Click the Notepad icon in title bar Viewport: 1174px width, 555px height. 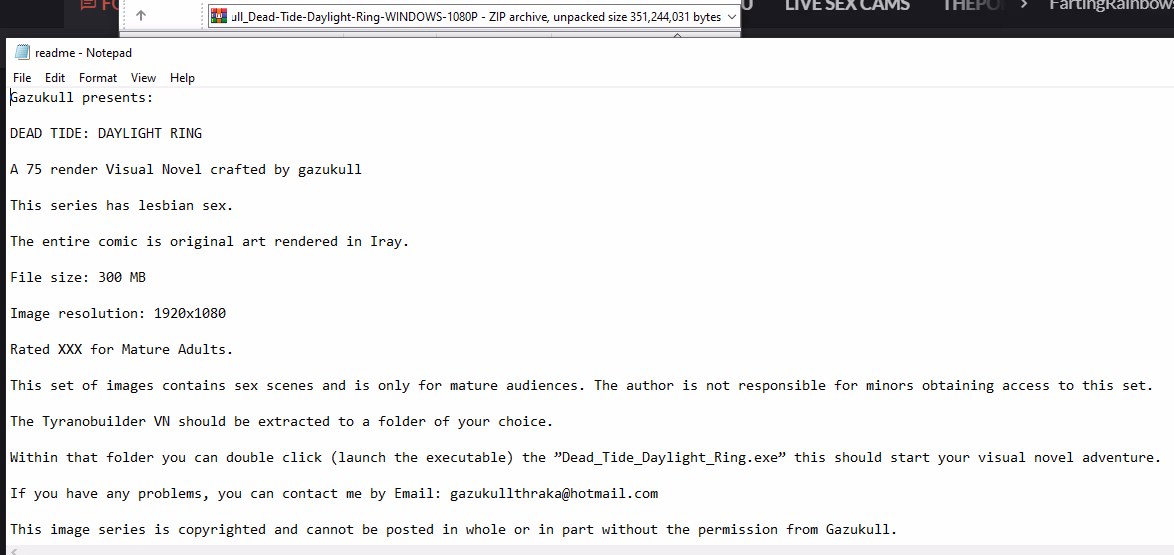[22, 52]
